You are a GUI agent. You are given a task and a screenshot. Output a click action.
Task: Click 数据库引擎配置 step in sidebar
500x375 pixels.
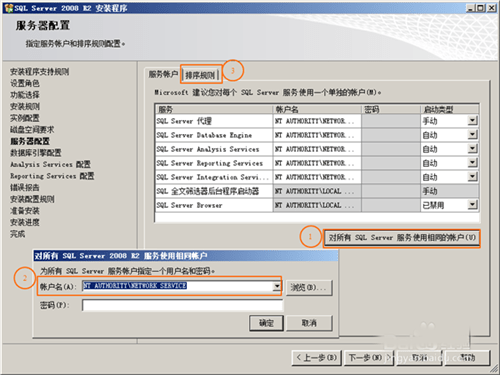(36, 153)
